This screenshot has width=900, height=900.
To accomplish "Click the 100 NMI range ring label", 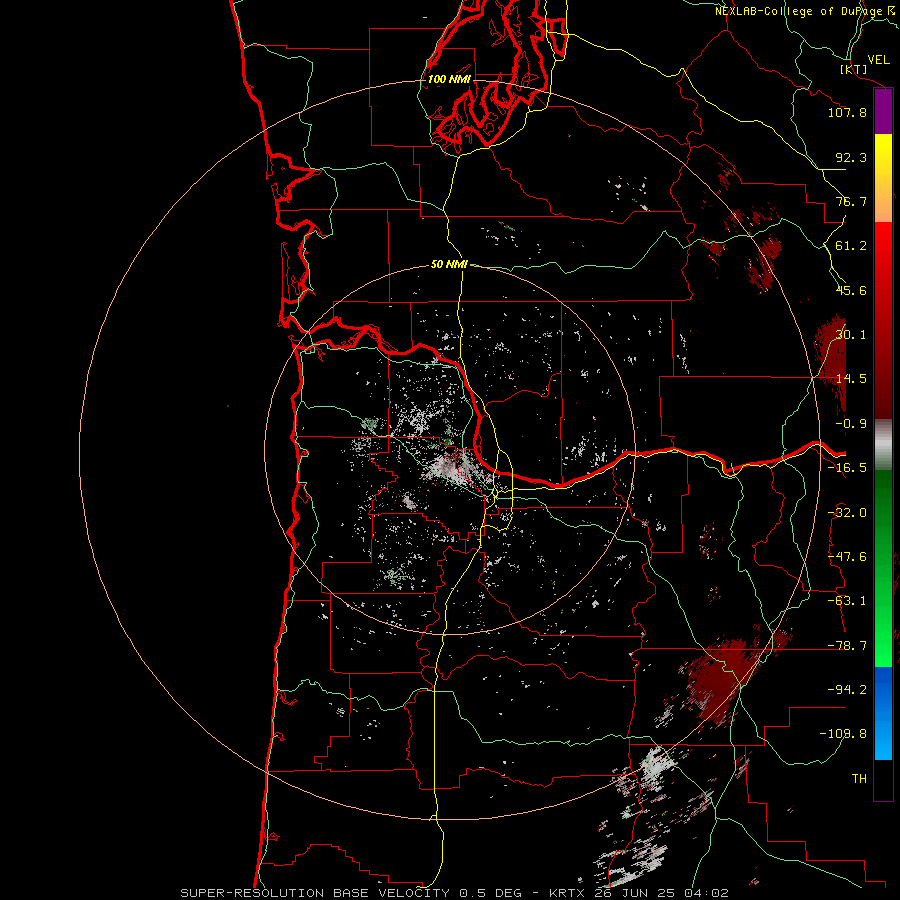I will 449,79.
